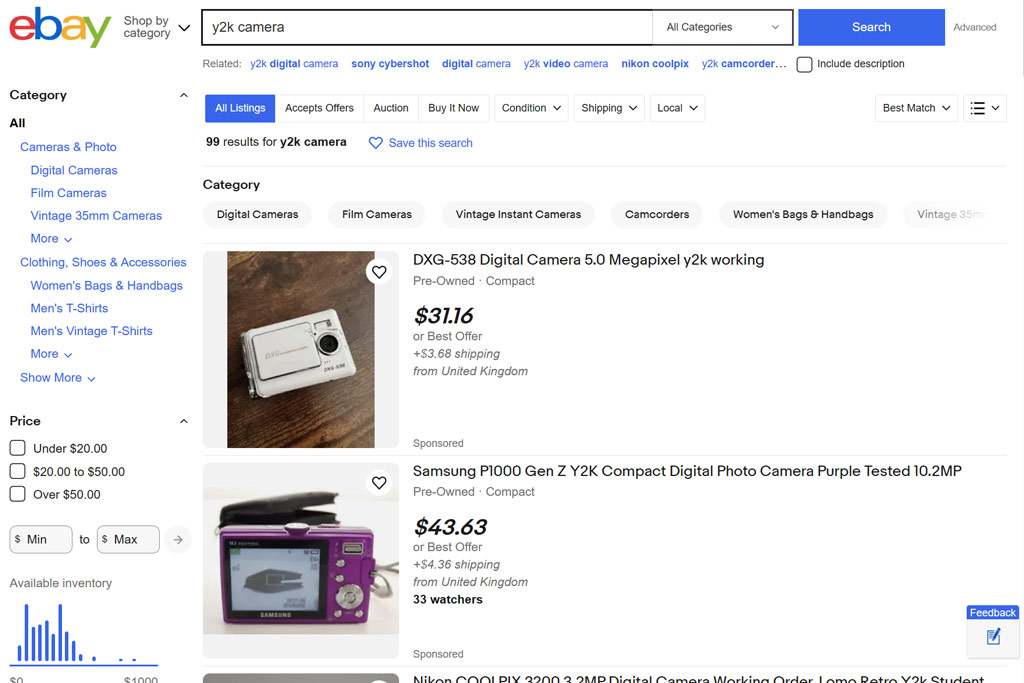Submit price range arrow button
Viewport: 1024px width, 683px height.
coord(177,540)
